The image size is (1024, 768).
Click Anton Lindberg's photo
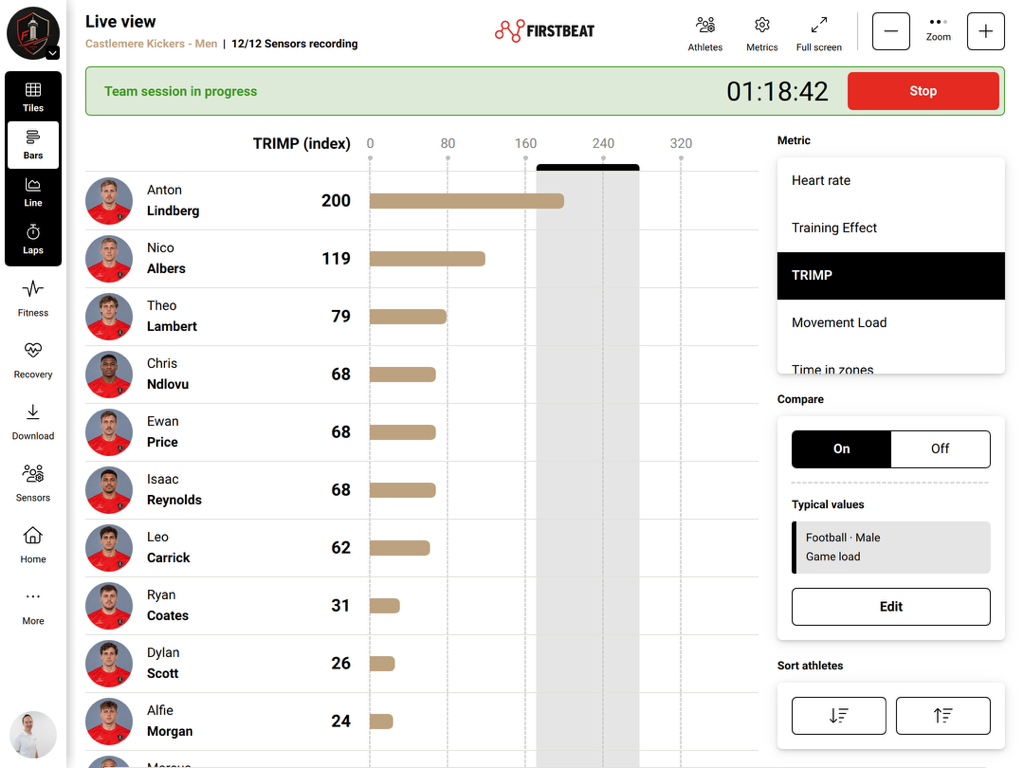click(109, 201)
